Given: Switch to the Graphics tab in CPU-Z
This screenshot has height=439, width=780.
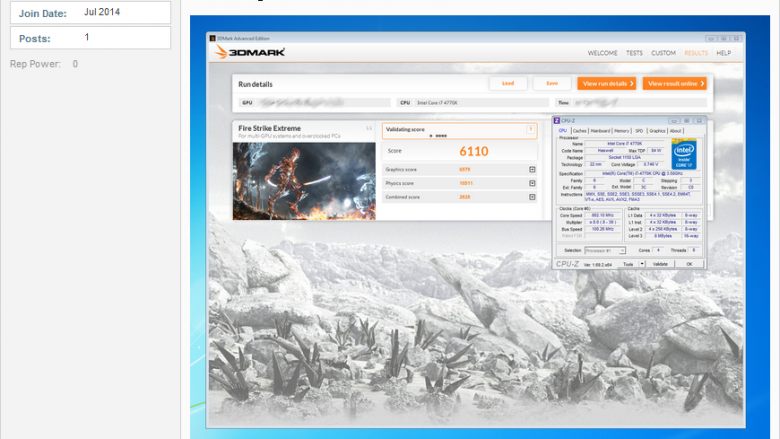Looking at the screenshot, I should point(657,131).
